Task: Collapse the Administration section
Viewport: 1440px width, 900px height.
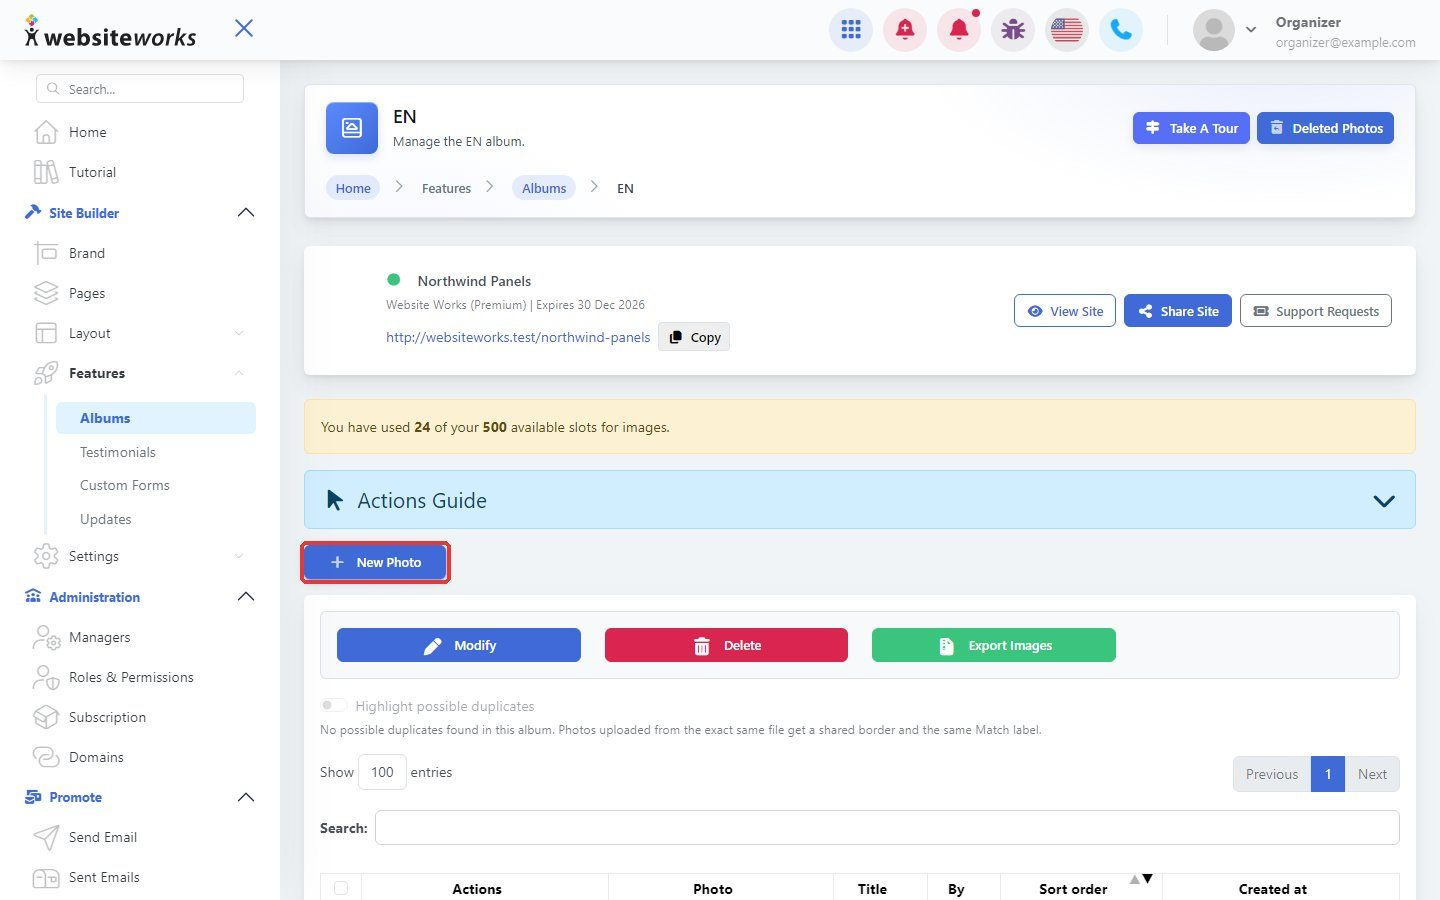Action: click(246, 597)
